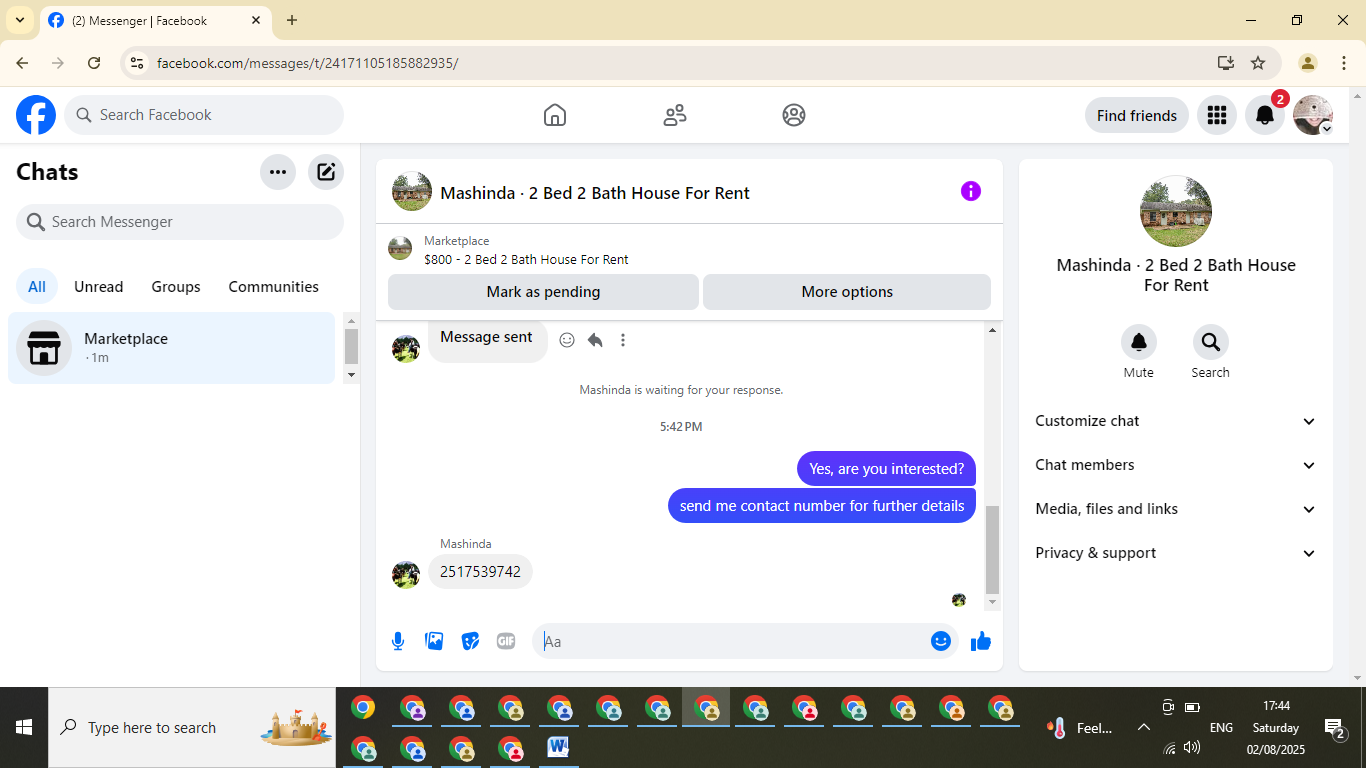Click Find friends button

pos(1137,115)
